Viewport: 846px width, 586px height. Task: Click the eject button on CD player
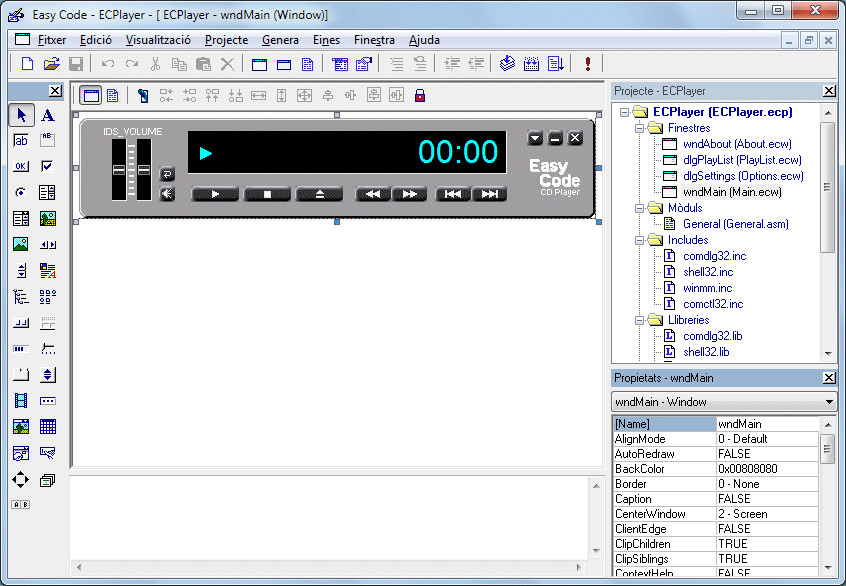[319, 194]
